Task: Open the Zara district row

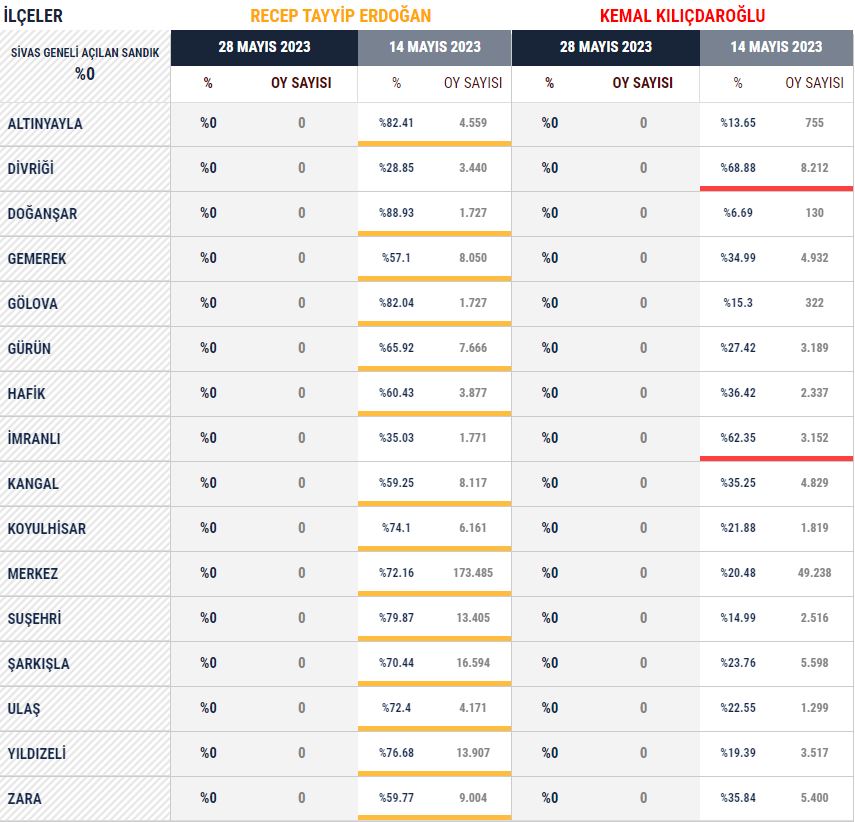Action: pyautogui.click(x=25, y=799)
